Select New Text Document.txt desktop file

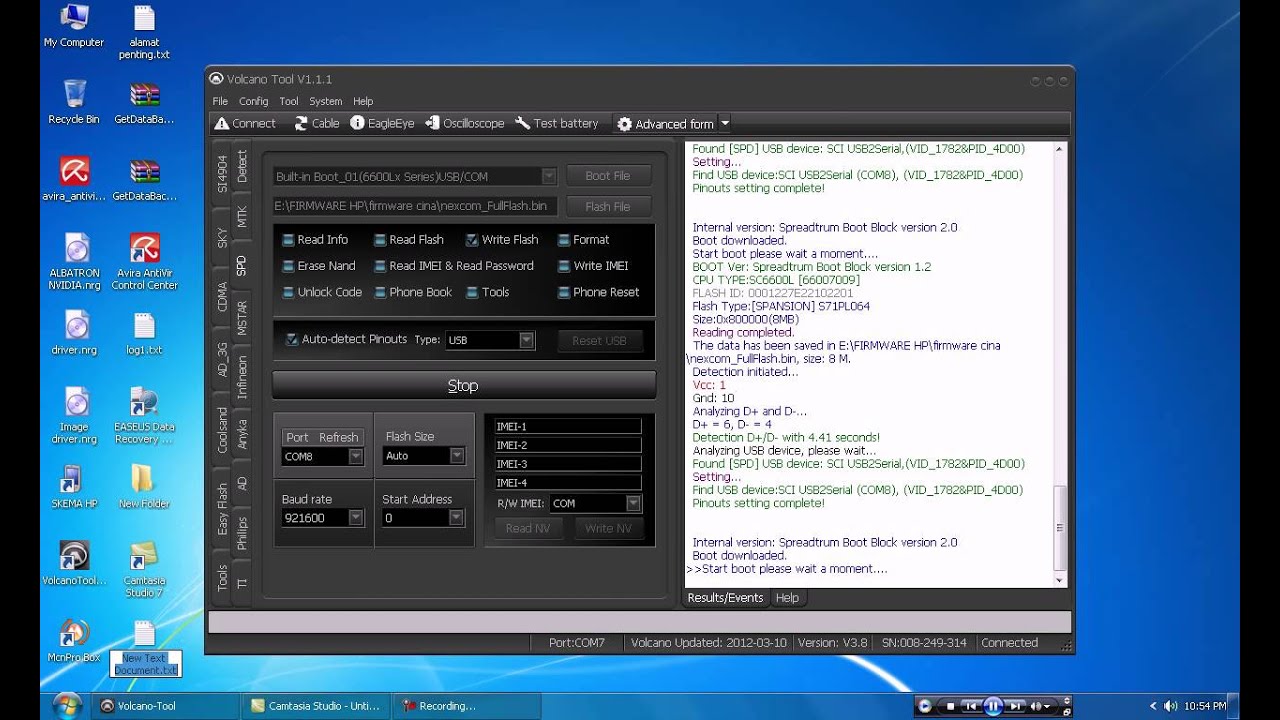tap(144, 648)
